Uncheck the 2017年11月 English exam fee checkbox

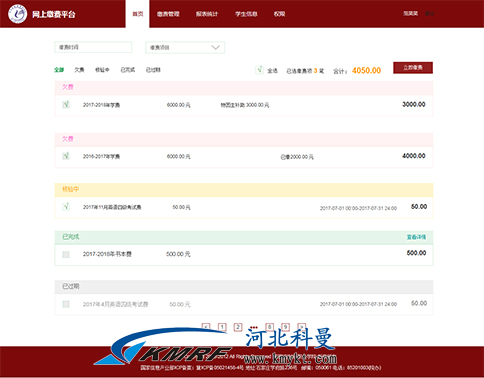(66, 207)
